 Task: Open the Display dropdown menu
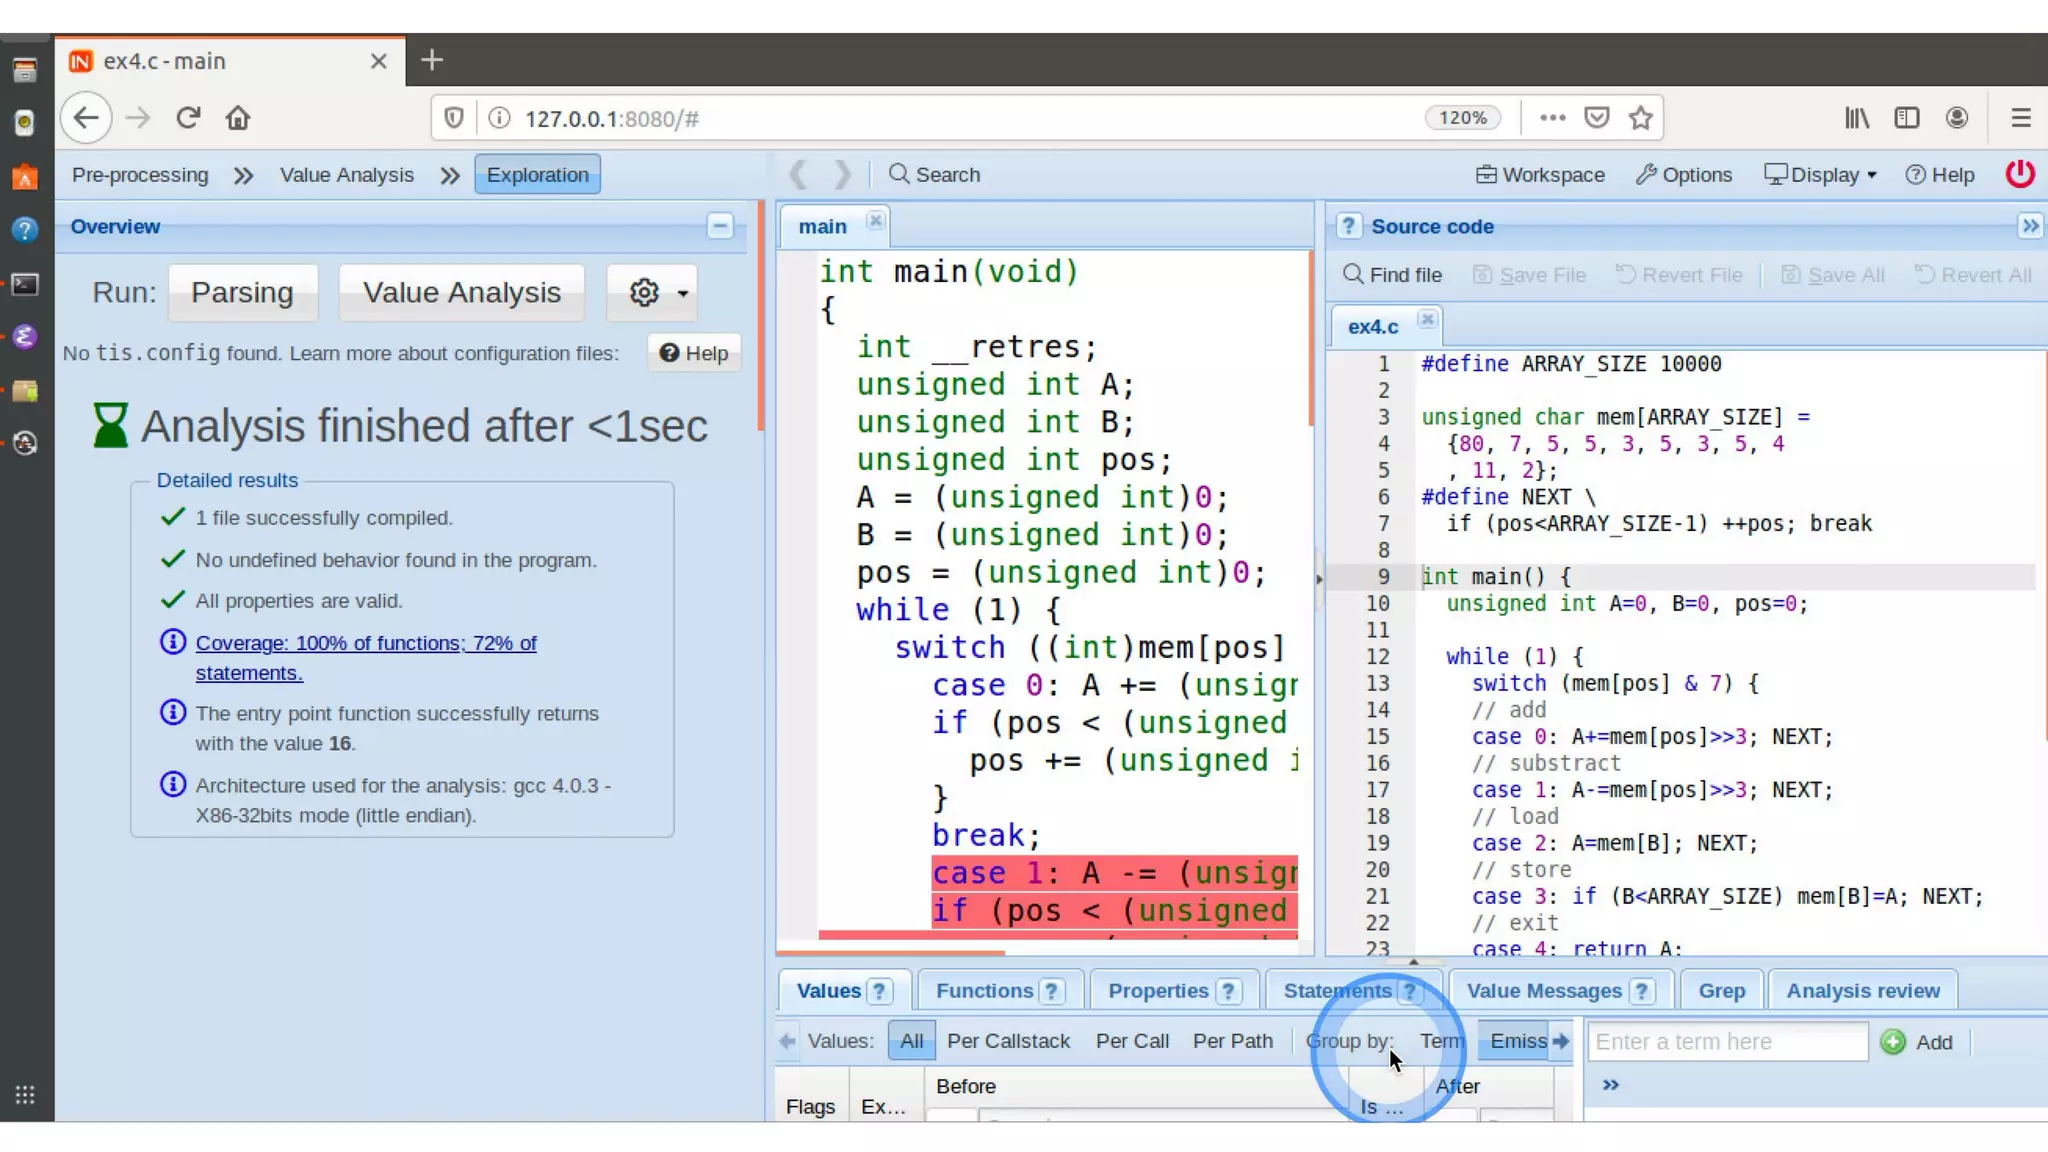tap(1820, 174)
